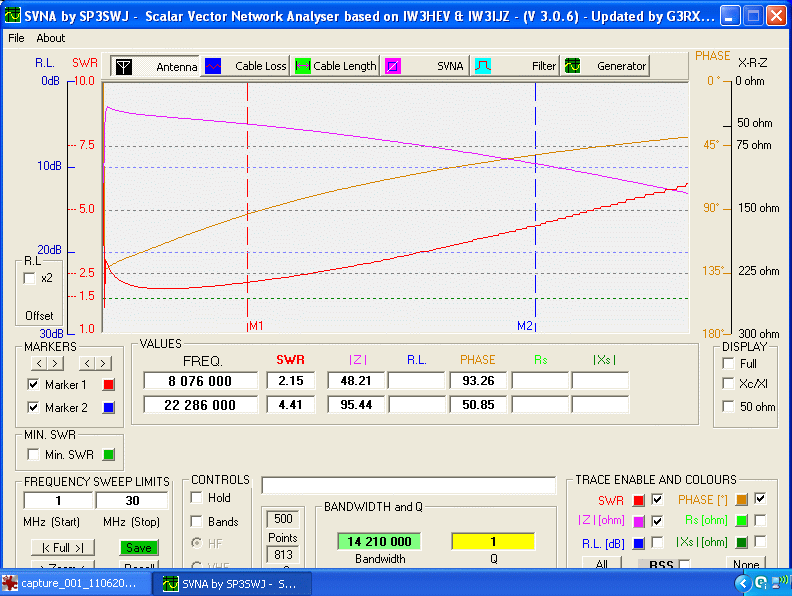Click the wireless network tray icon

[778, 582]
